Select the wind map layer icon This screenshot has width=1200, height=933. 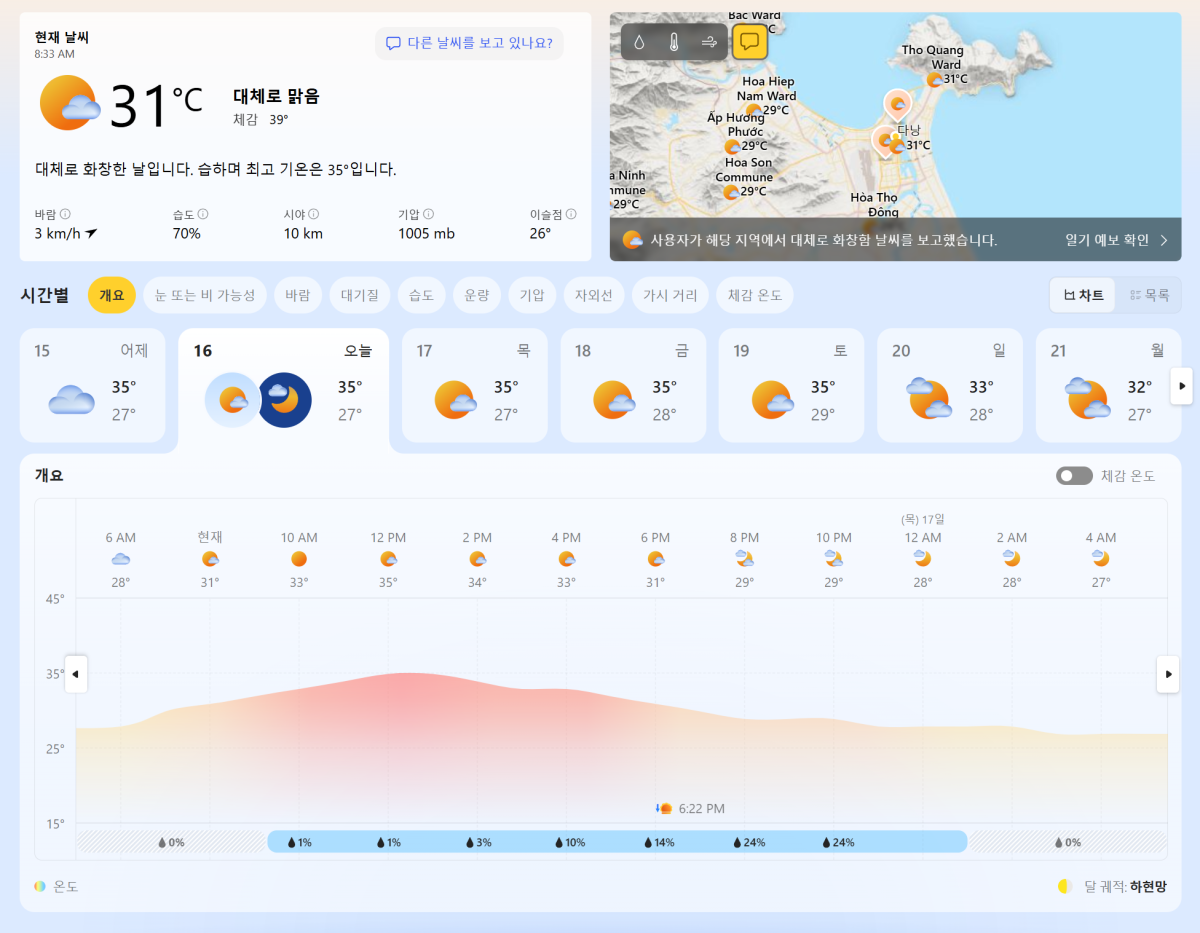(x=709, y=42)
